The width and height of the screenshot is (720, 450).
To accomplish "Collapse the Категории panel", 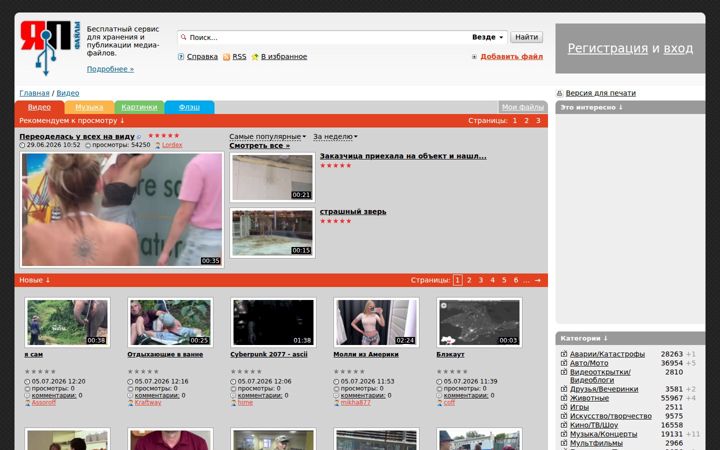I will pyautogui.click(x=584, y=338).
